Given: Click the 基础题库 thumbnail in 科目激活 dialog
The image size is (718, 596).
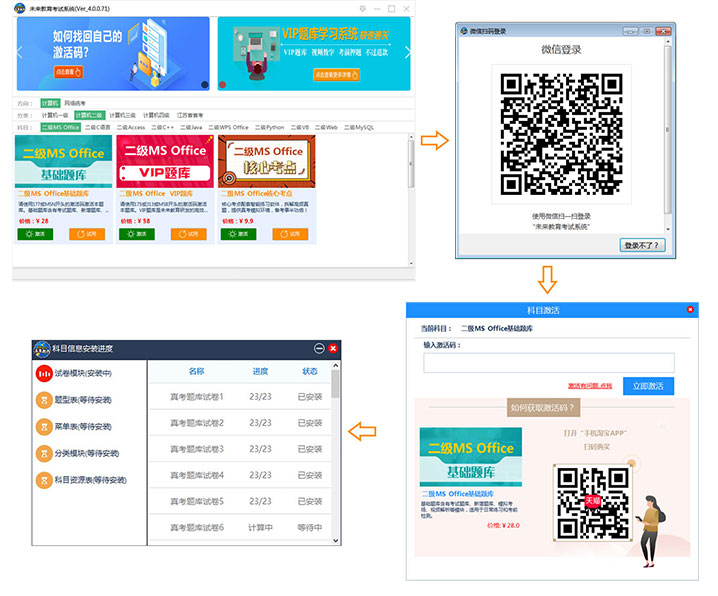Looking at the screenshot, I should [x=471, y=457].
